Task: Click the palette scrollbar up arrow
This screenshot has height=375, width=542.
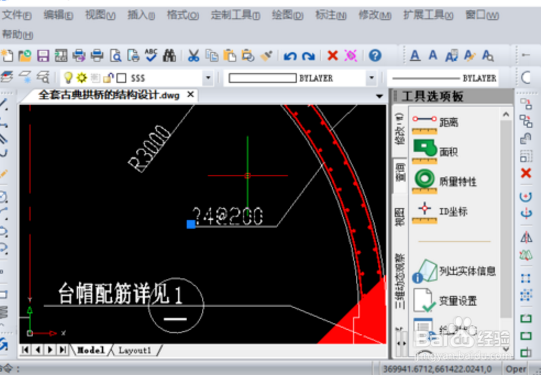Action: [506, 114]
